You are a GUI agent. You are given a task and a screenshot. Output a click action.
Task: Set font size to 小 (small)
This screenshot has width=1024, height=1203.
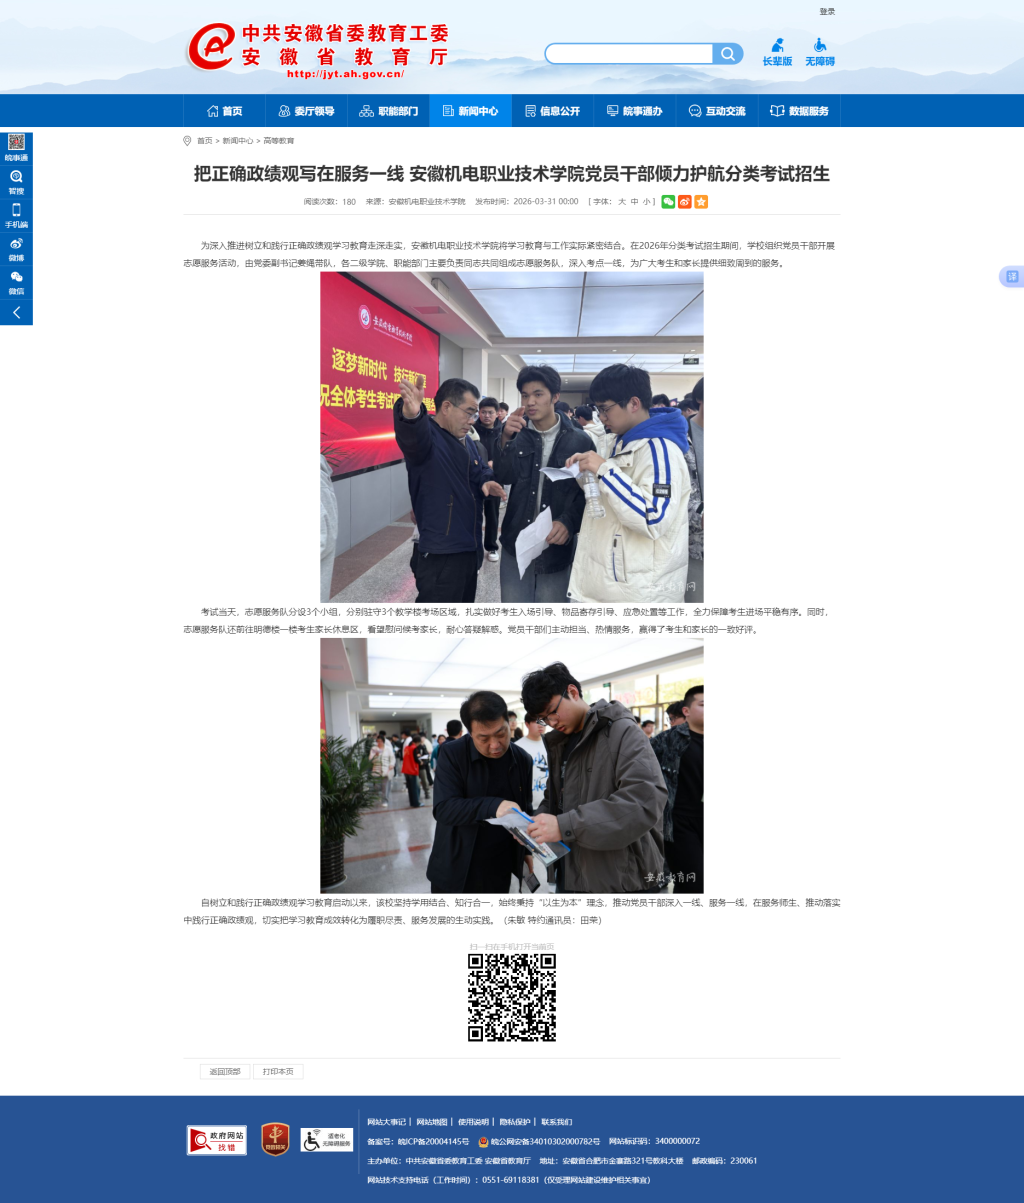[646, 202]
